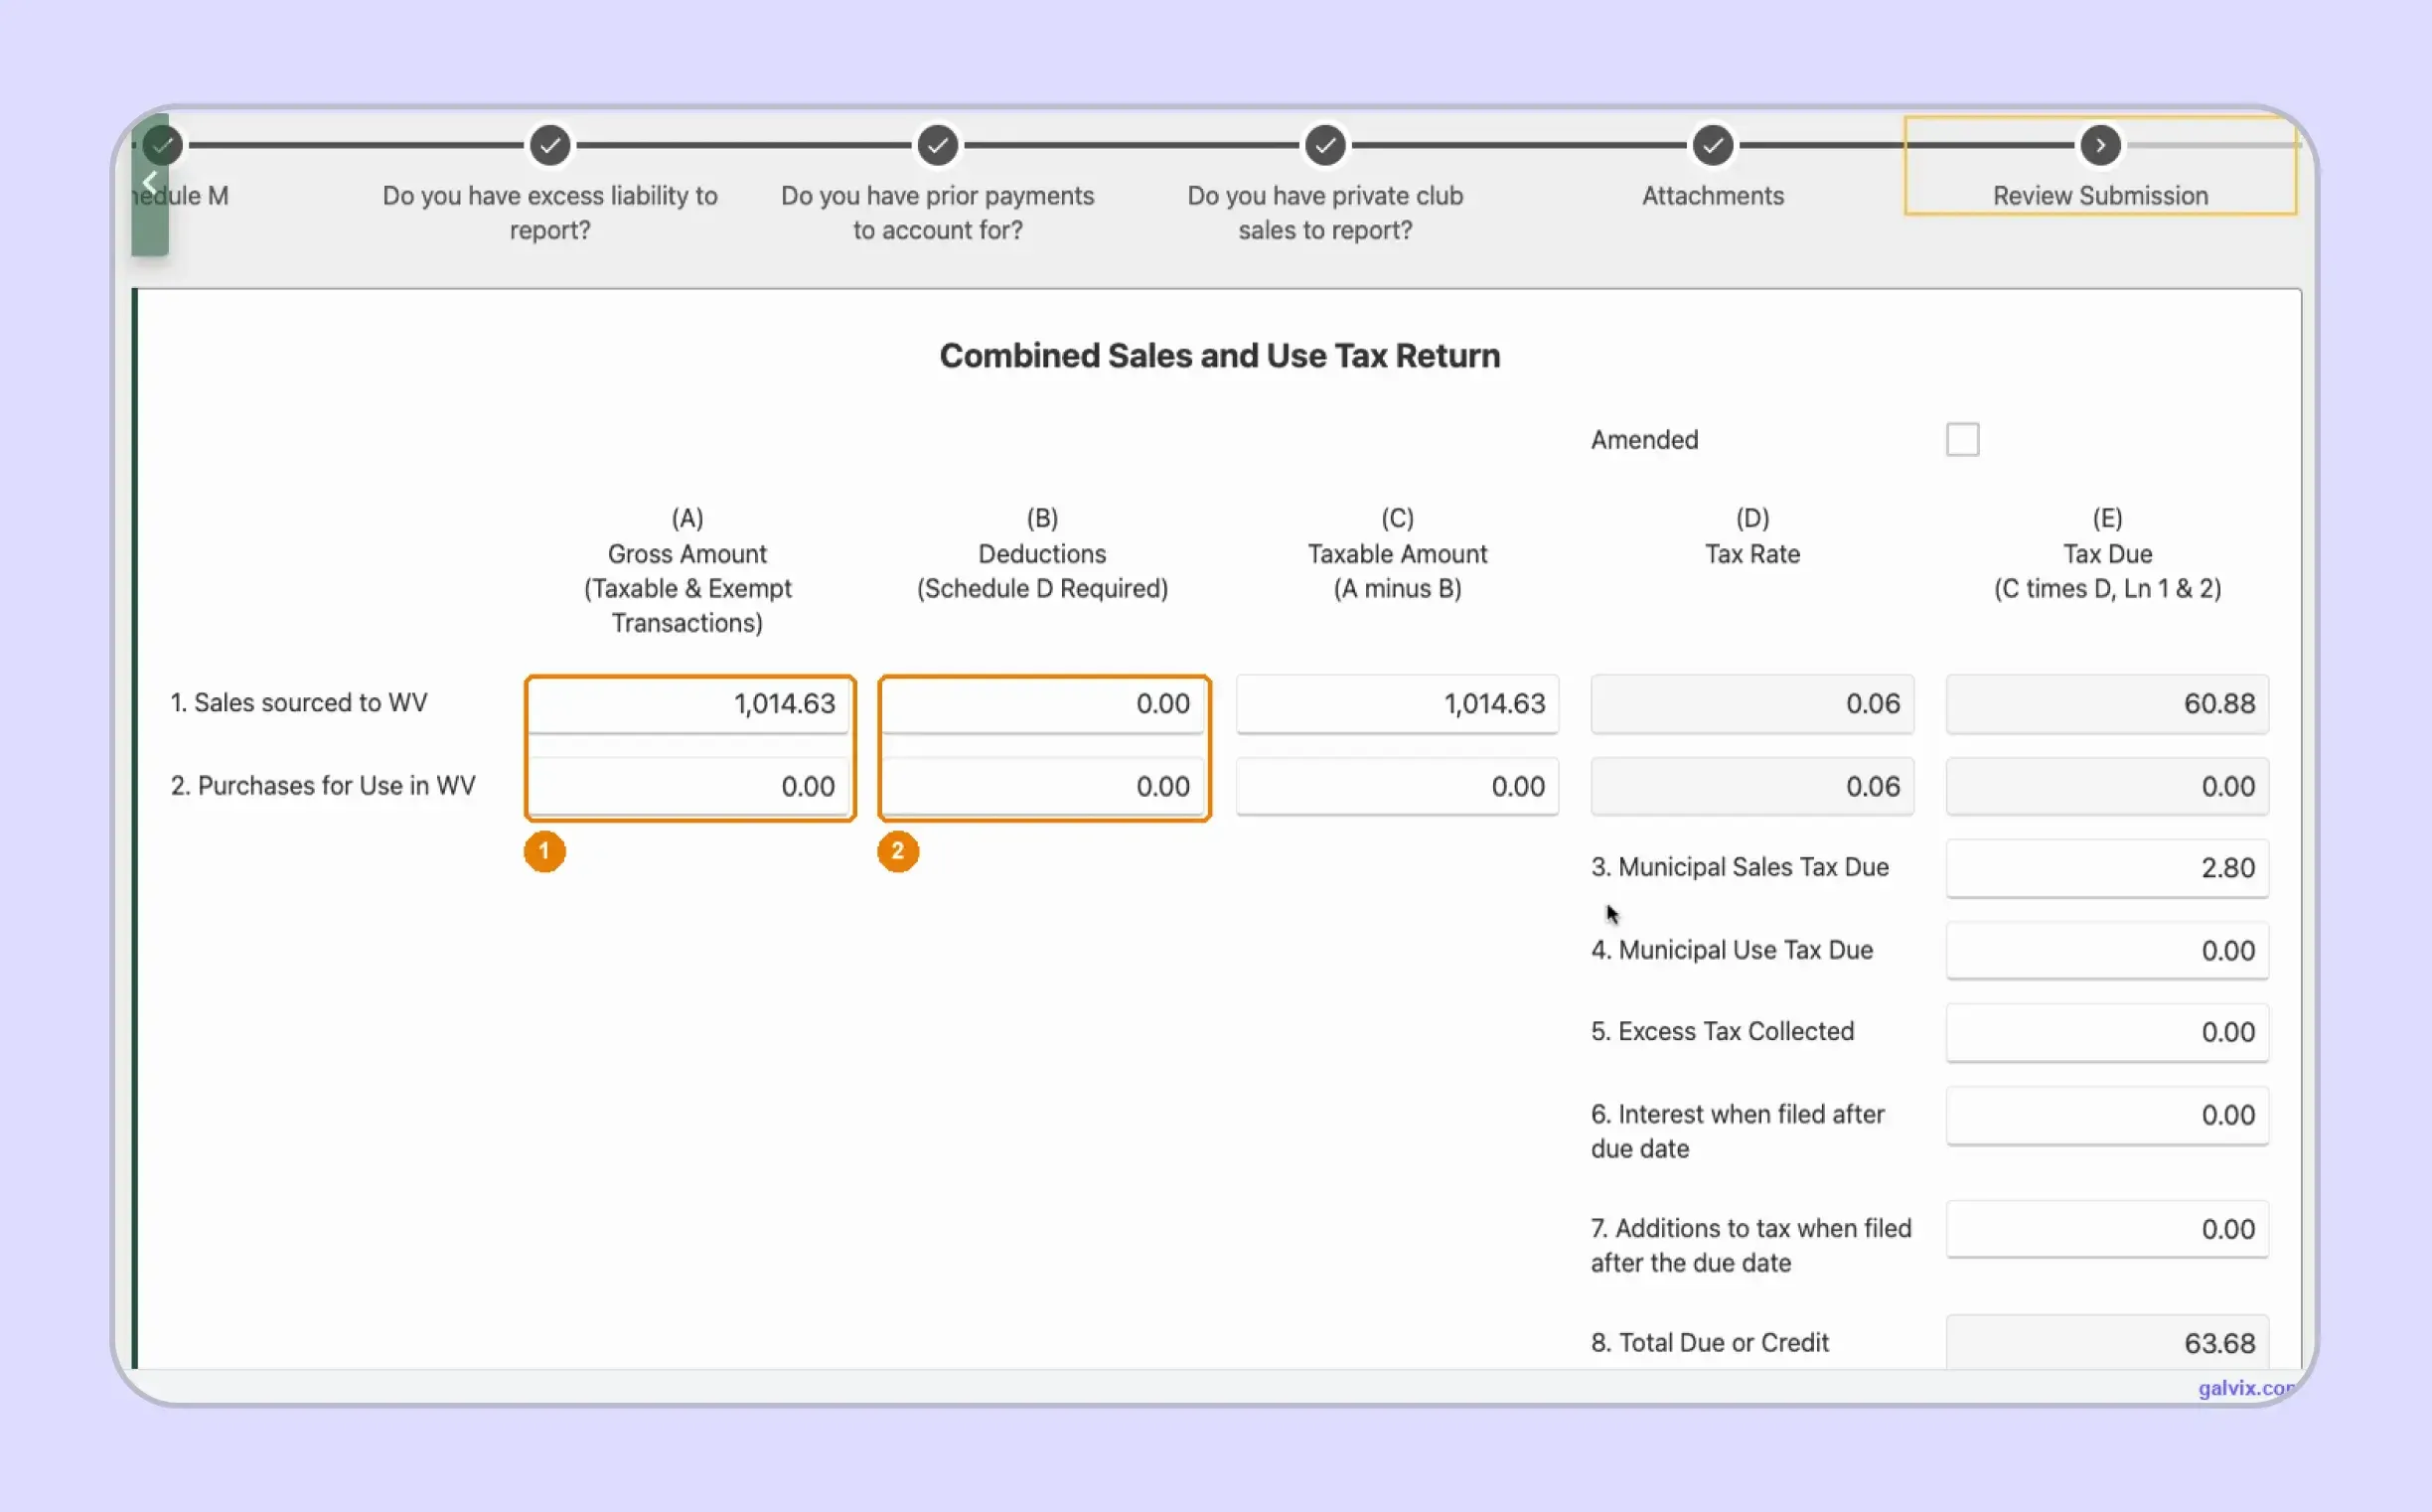Screen dimensions: 2432x1512
Task: Click Sales sourced to WV tax rate field
Action: pyautogui.click(x=1752, y=704)
